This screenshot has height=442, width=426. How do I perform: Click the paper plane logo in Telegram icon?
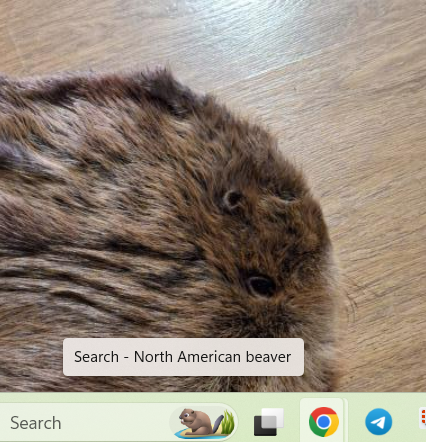click(x=378, y=423)
